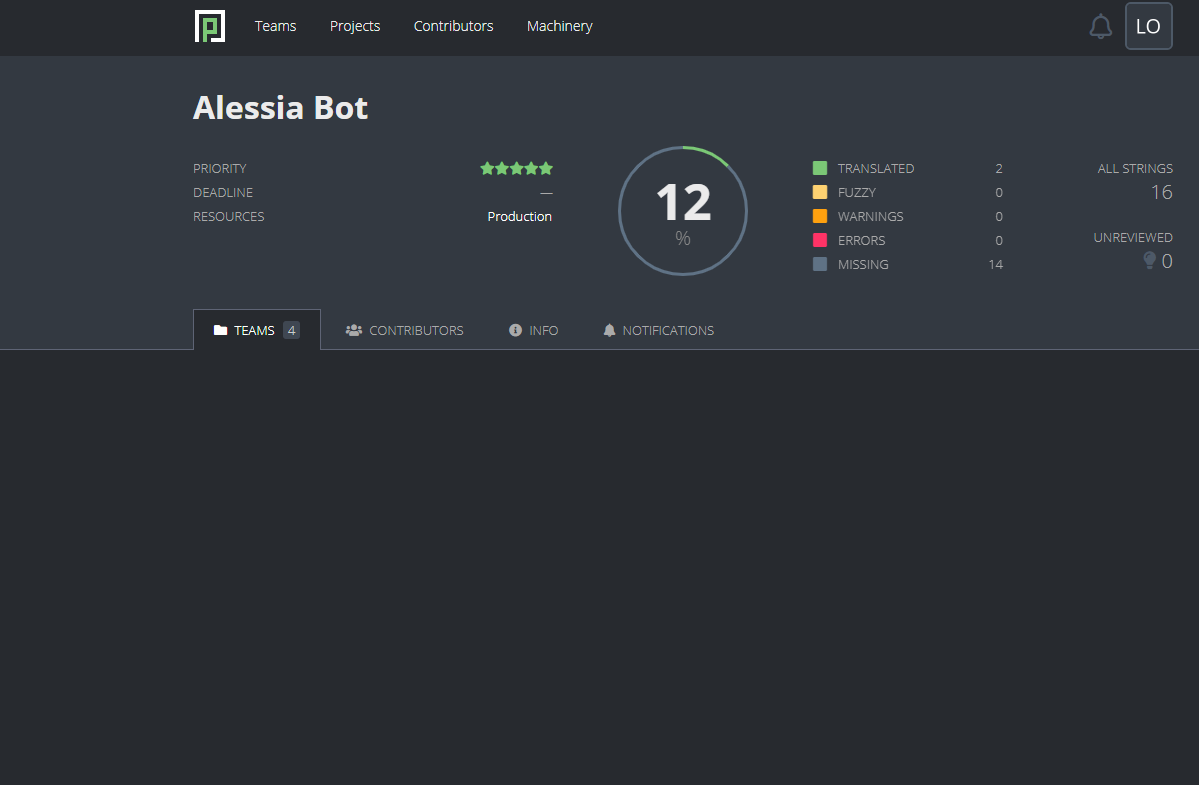Viewport: 1199px width, 785px height.
Task: Navigate to Projects in the navbar
Action: [x=355, y=26]
